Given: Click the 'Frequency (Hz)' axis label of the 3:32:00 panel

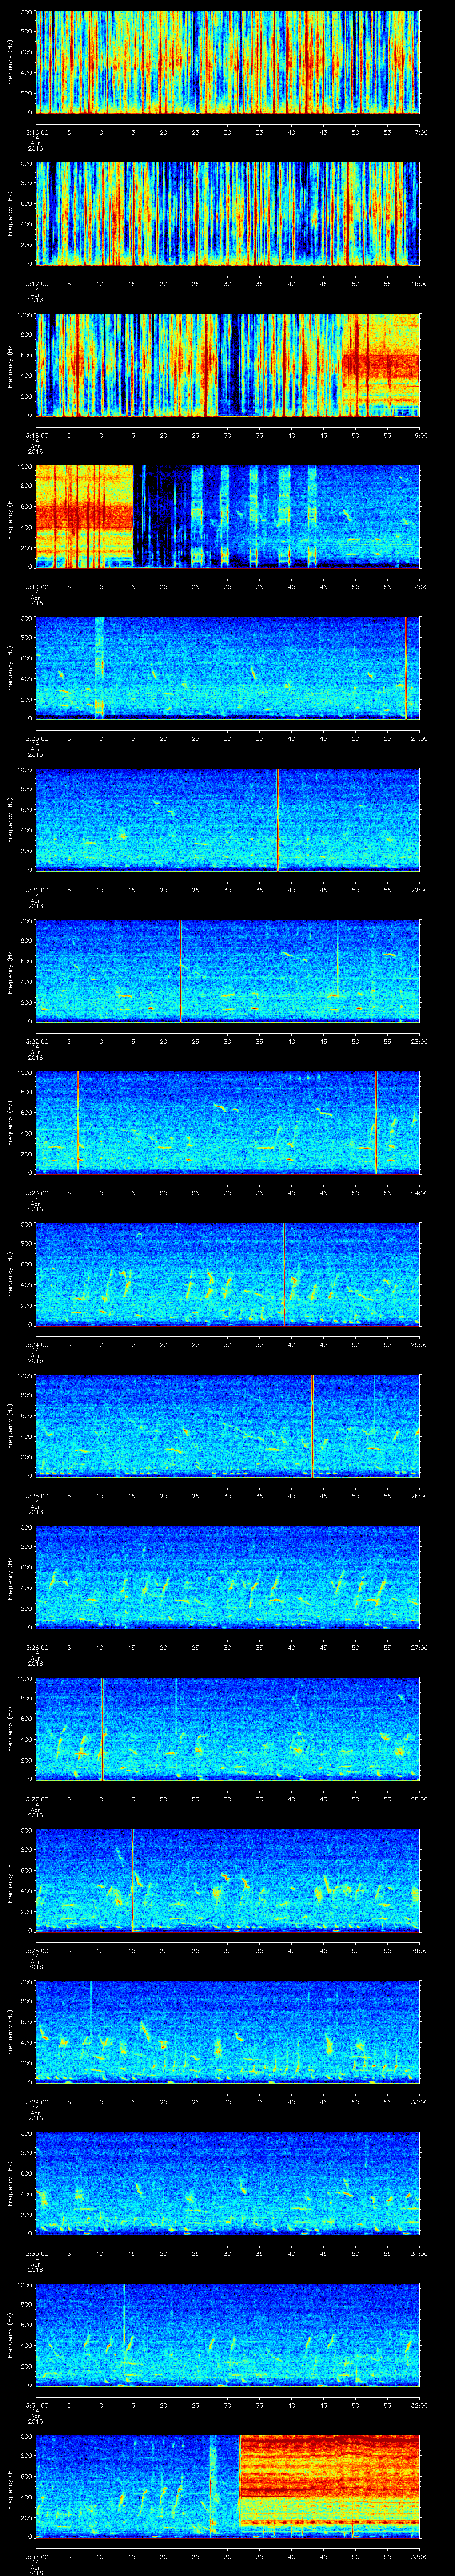Looking at the screenshot, I should tap(10, 2487).
